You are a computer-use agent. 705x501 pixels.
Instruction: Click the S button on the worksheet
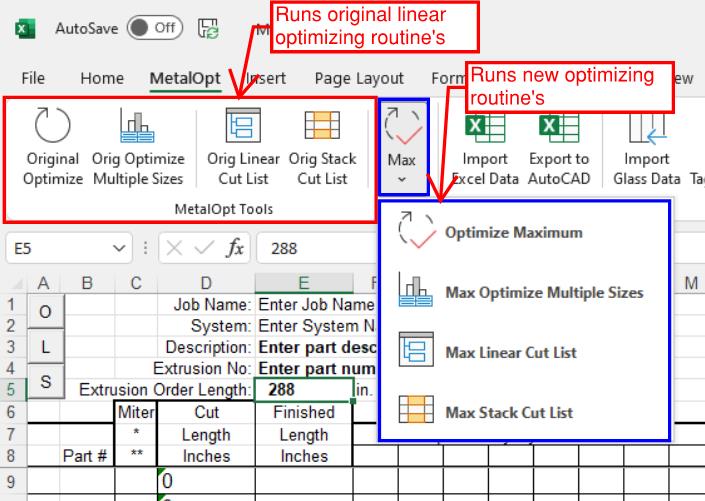point(45,381)
